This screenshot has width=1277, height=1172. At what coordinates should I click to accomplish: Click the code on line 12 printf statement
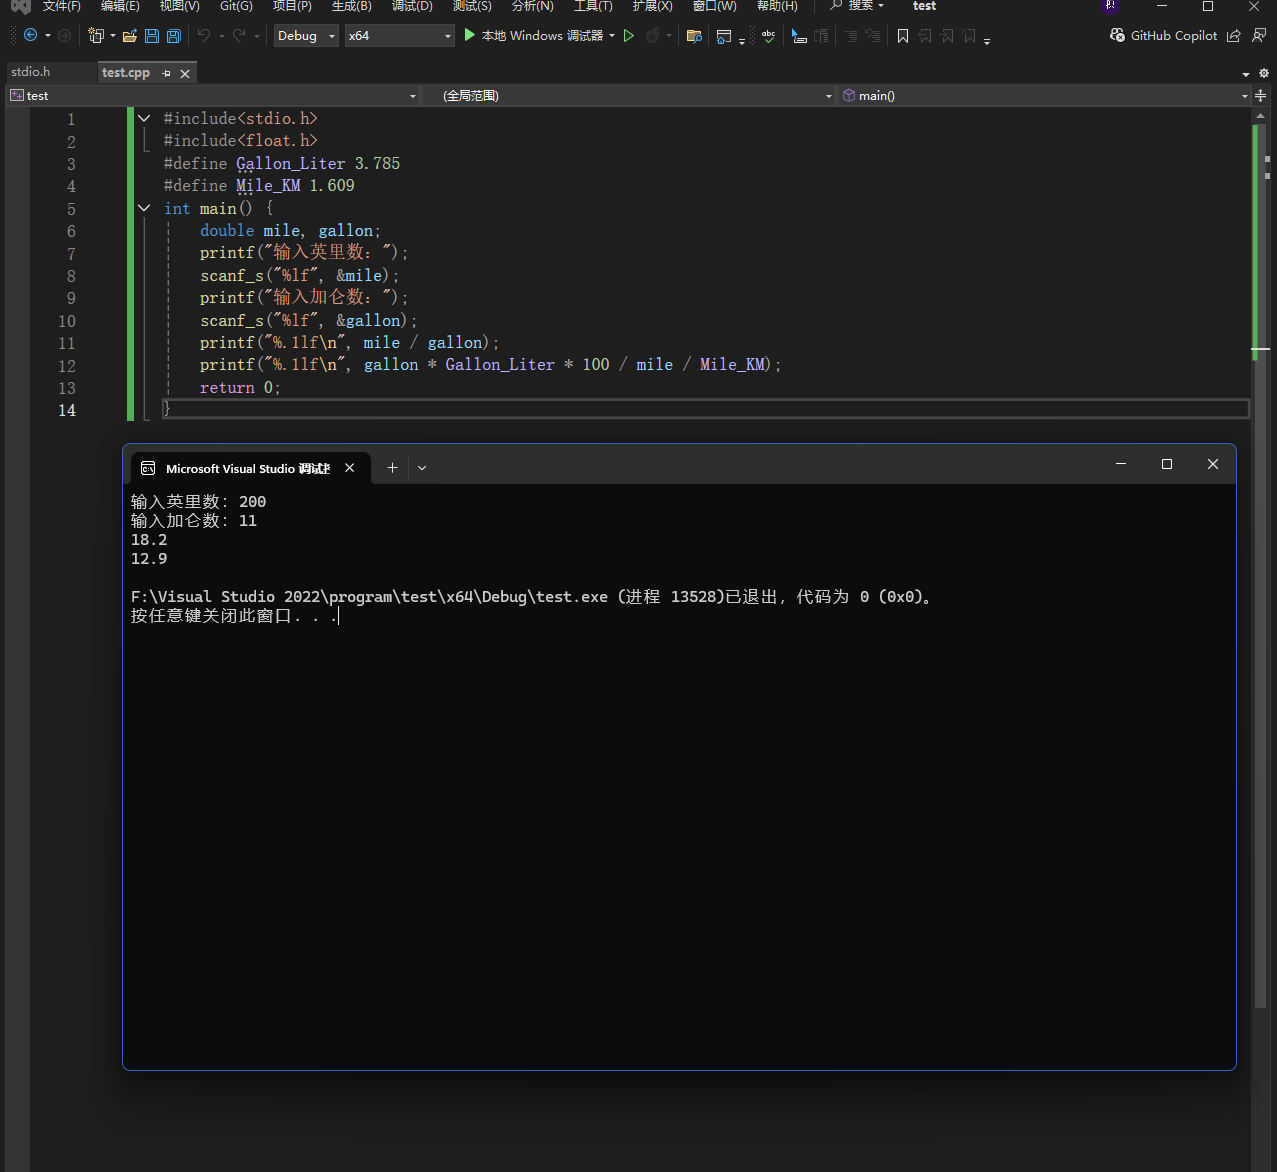pos(490,365)
